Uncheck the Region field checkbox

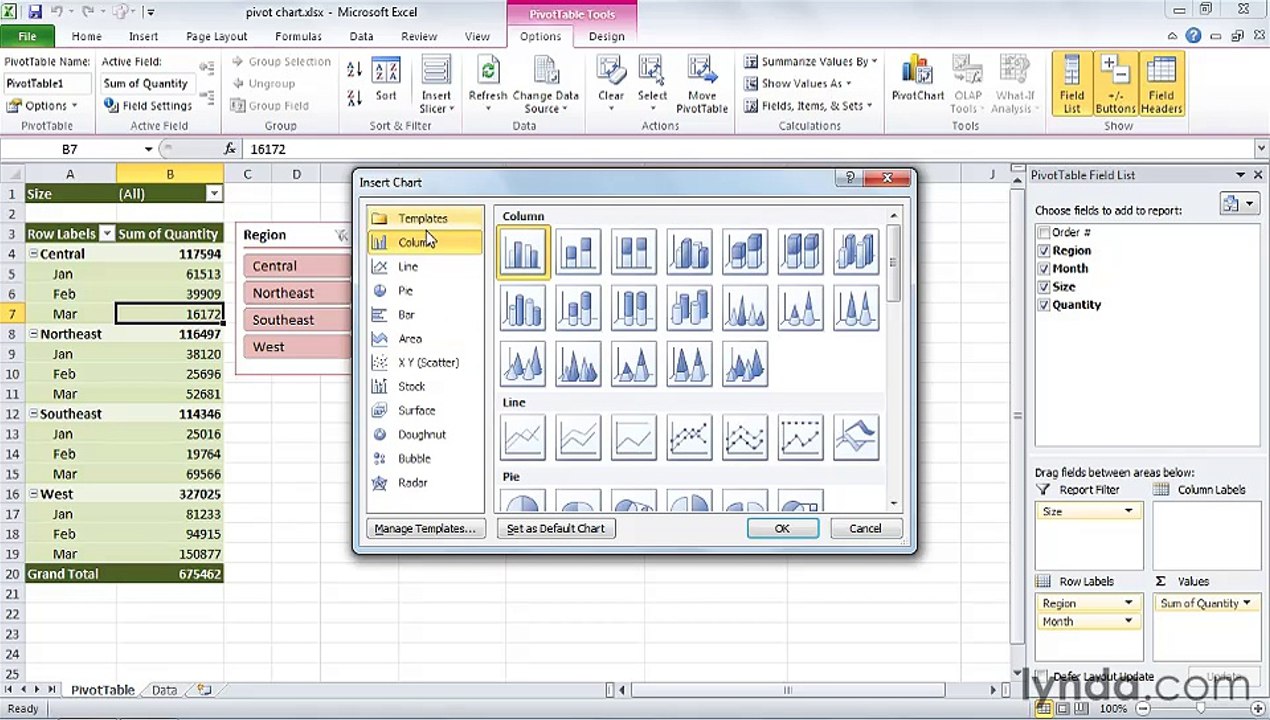pos(1044,251)
